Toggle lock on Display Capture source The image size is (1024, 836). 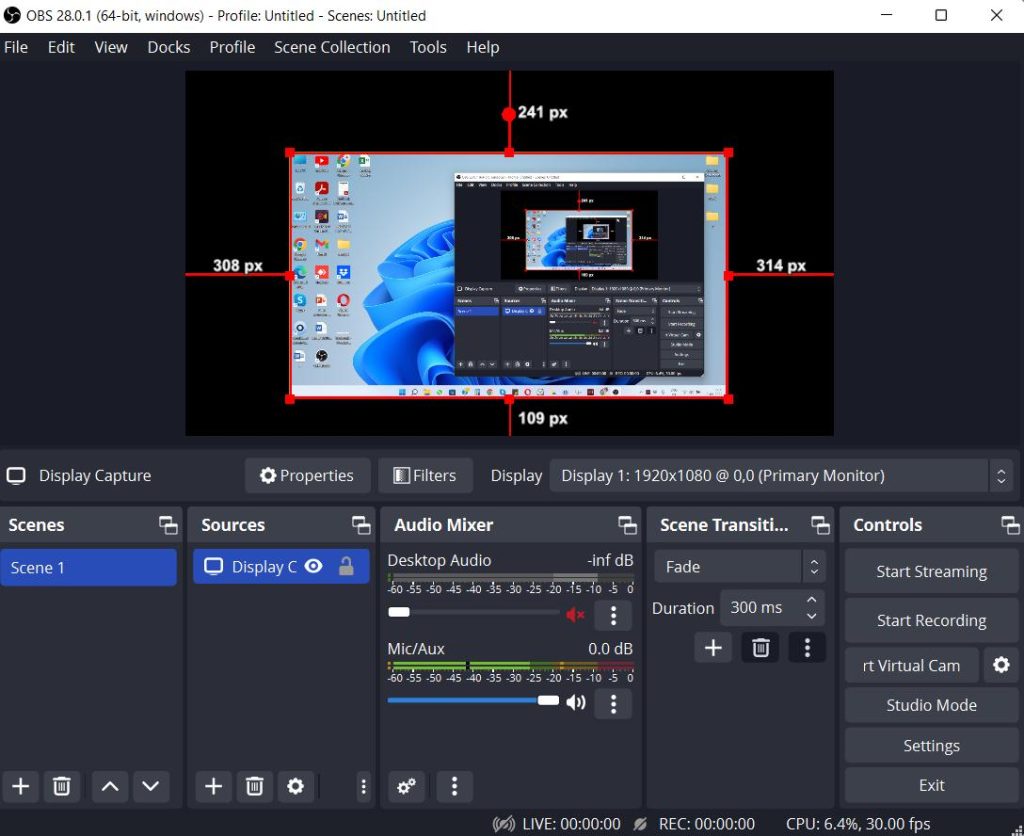coord(346,566)
